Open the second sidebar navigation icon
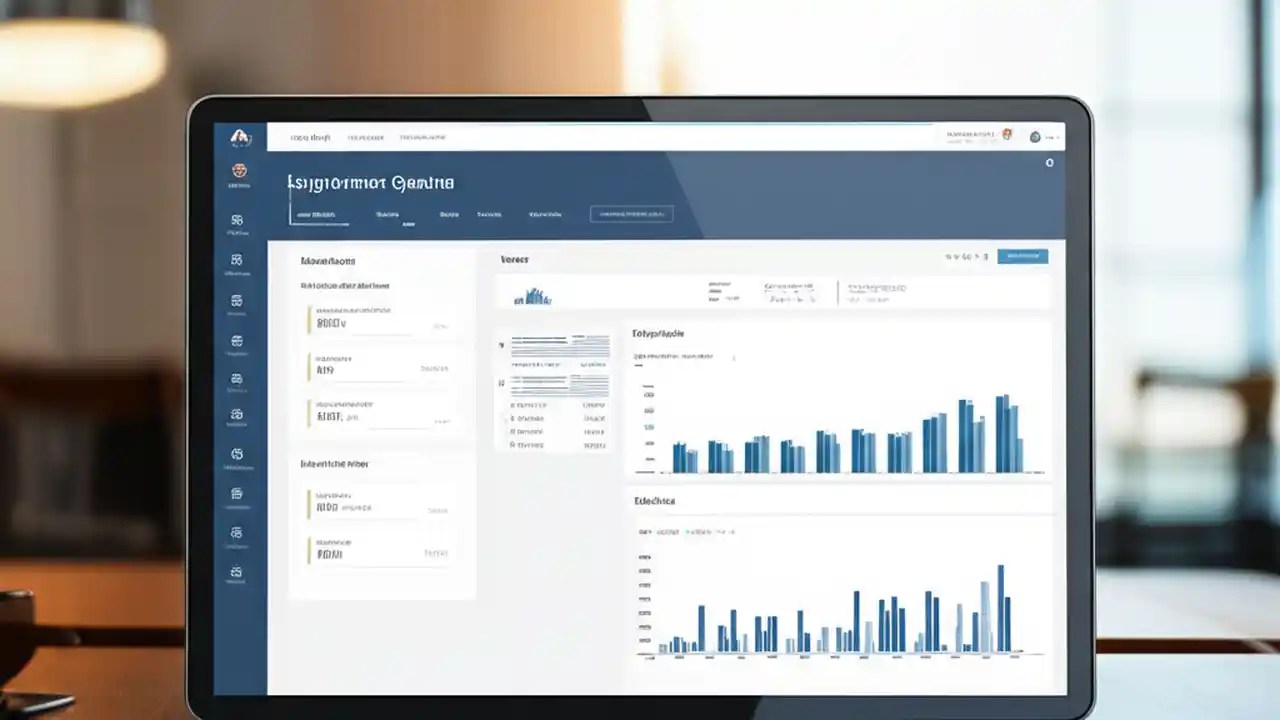1280x720 pixels. point(237,219)
